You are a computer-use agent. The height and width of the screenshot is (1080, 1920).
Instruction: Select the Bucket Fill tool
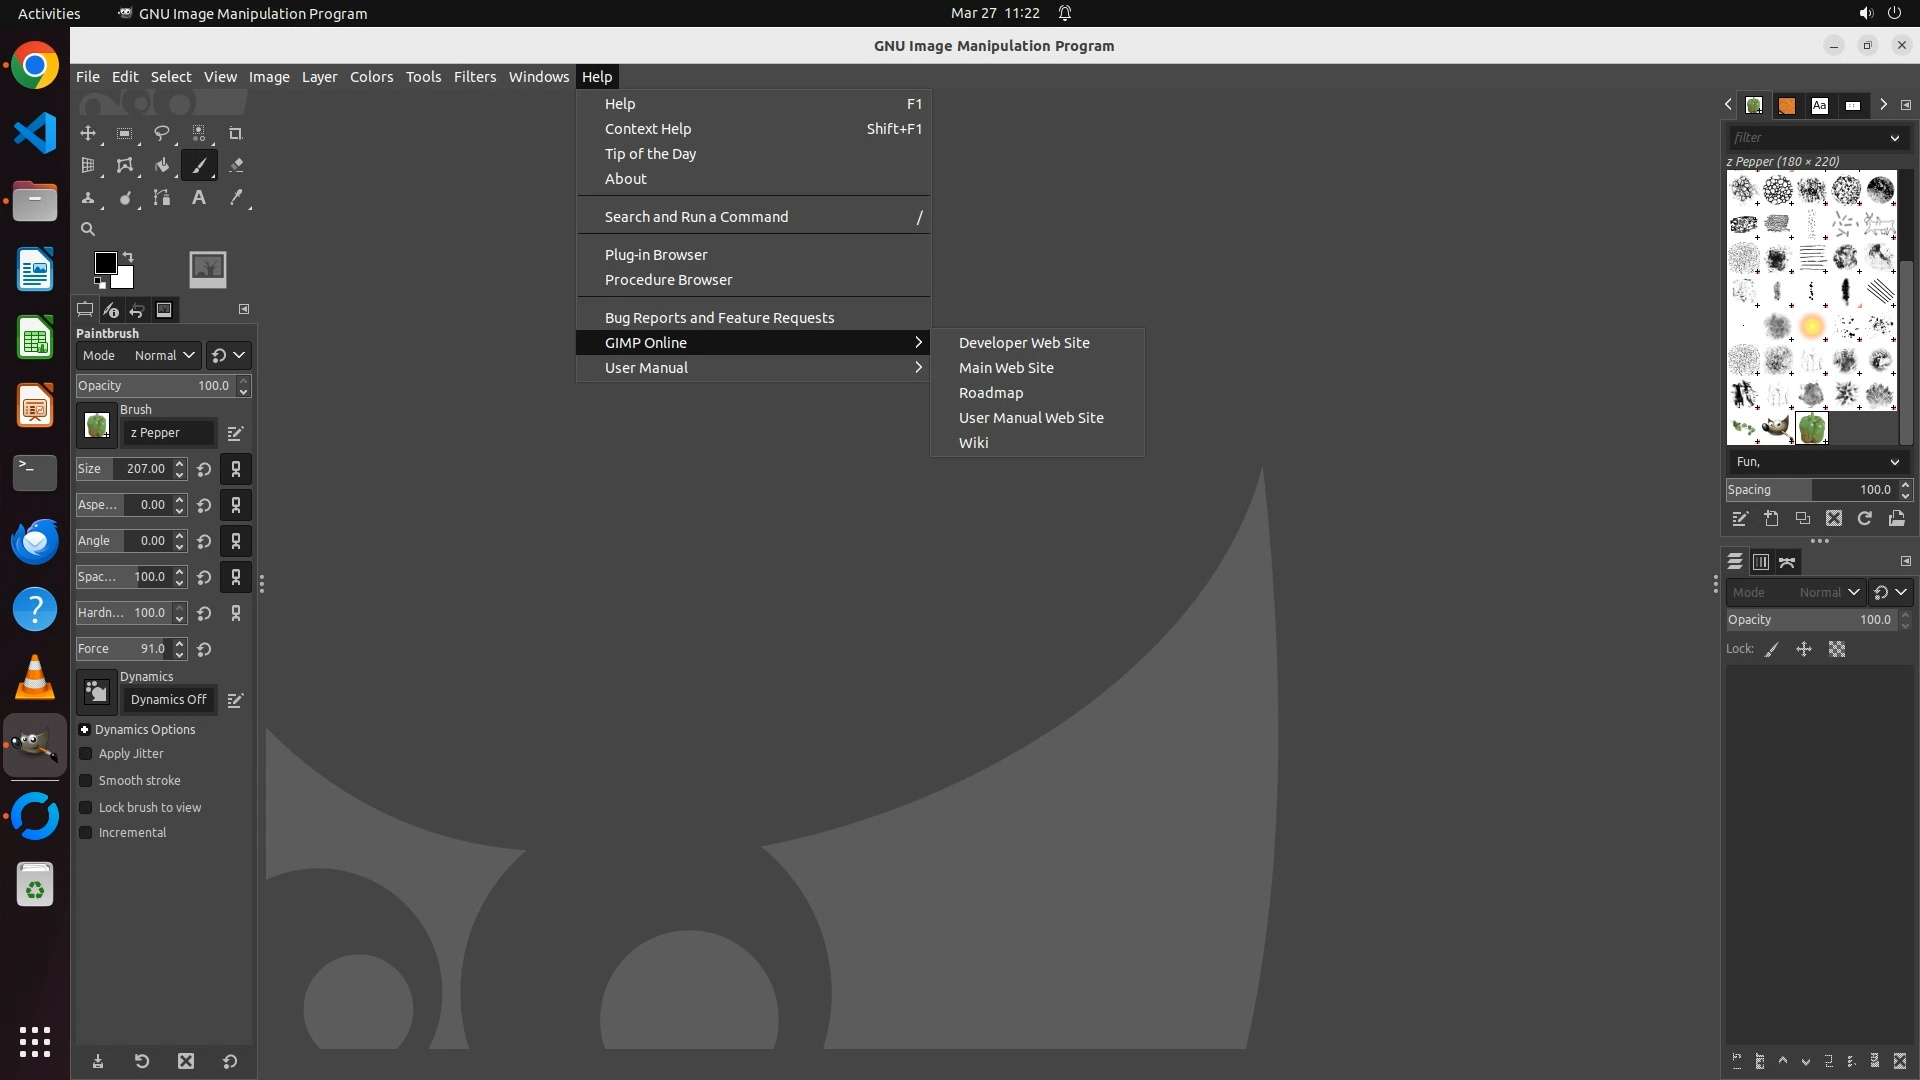click(162, 166)
